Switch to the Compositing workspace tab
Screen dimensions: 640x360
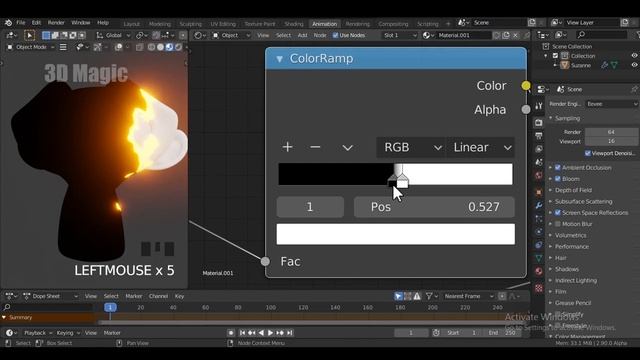tap(393, 24)
